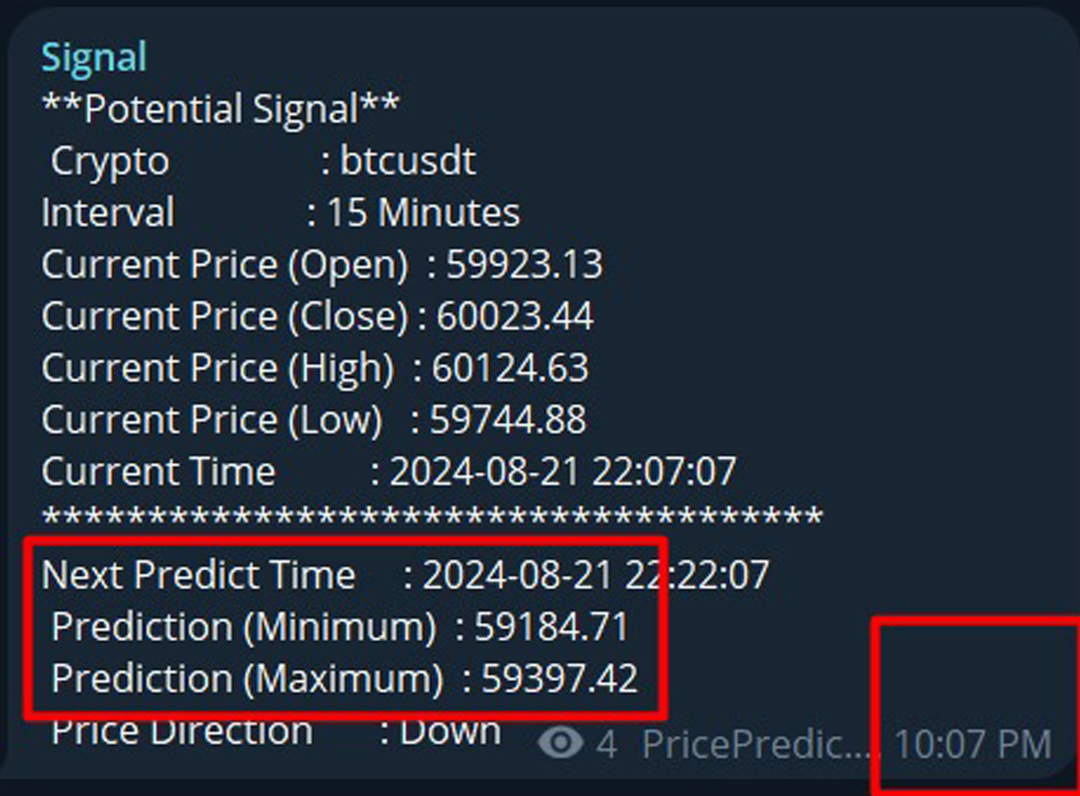The height and width of the screenshot is (796, 1080).
Task: Click the maximum prediction 59397.42
Action: [560, 679]
